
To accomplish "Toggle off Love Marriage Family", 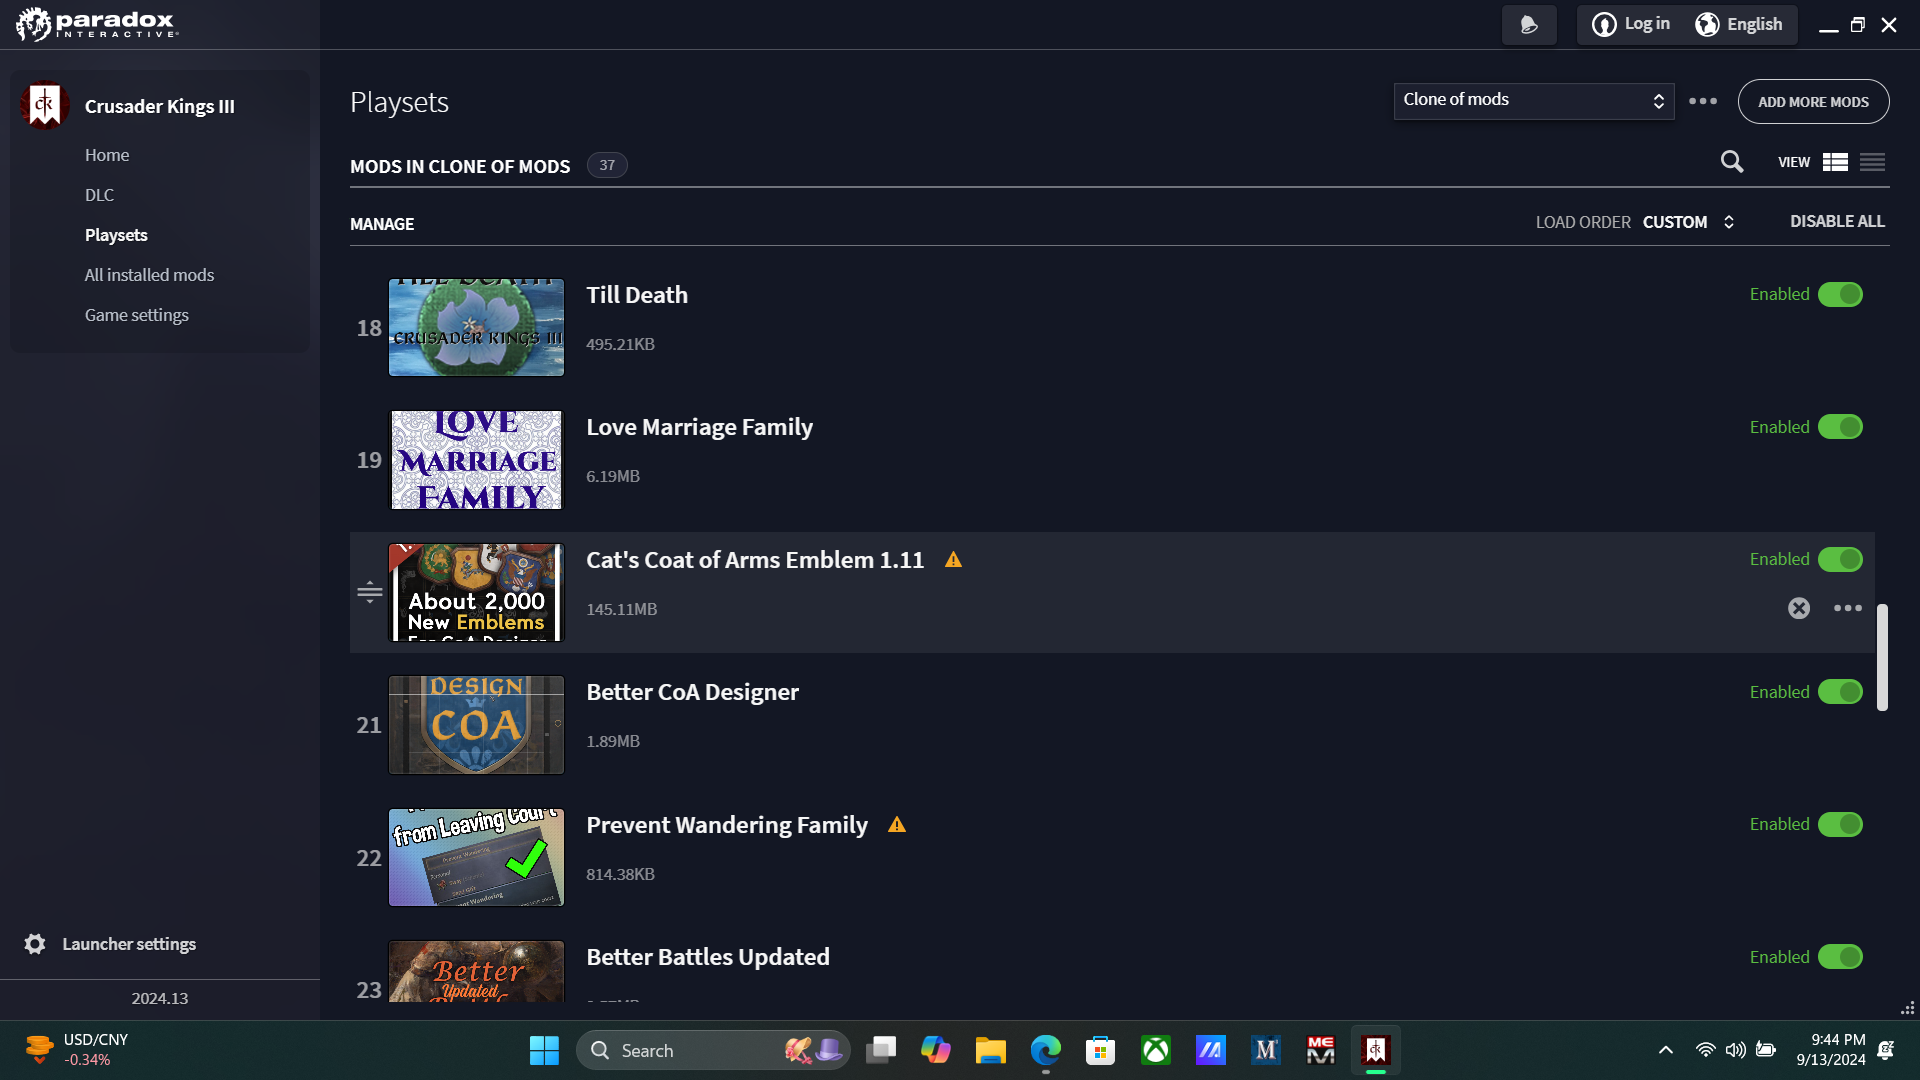I will click(1840, 427).
